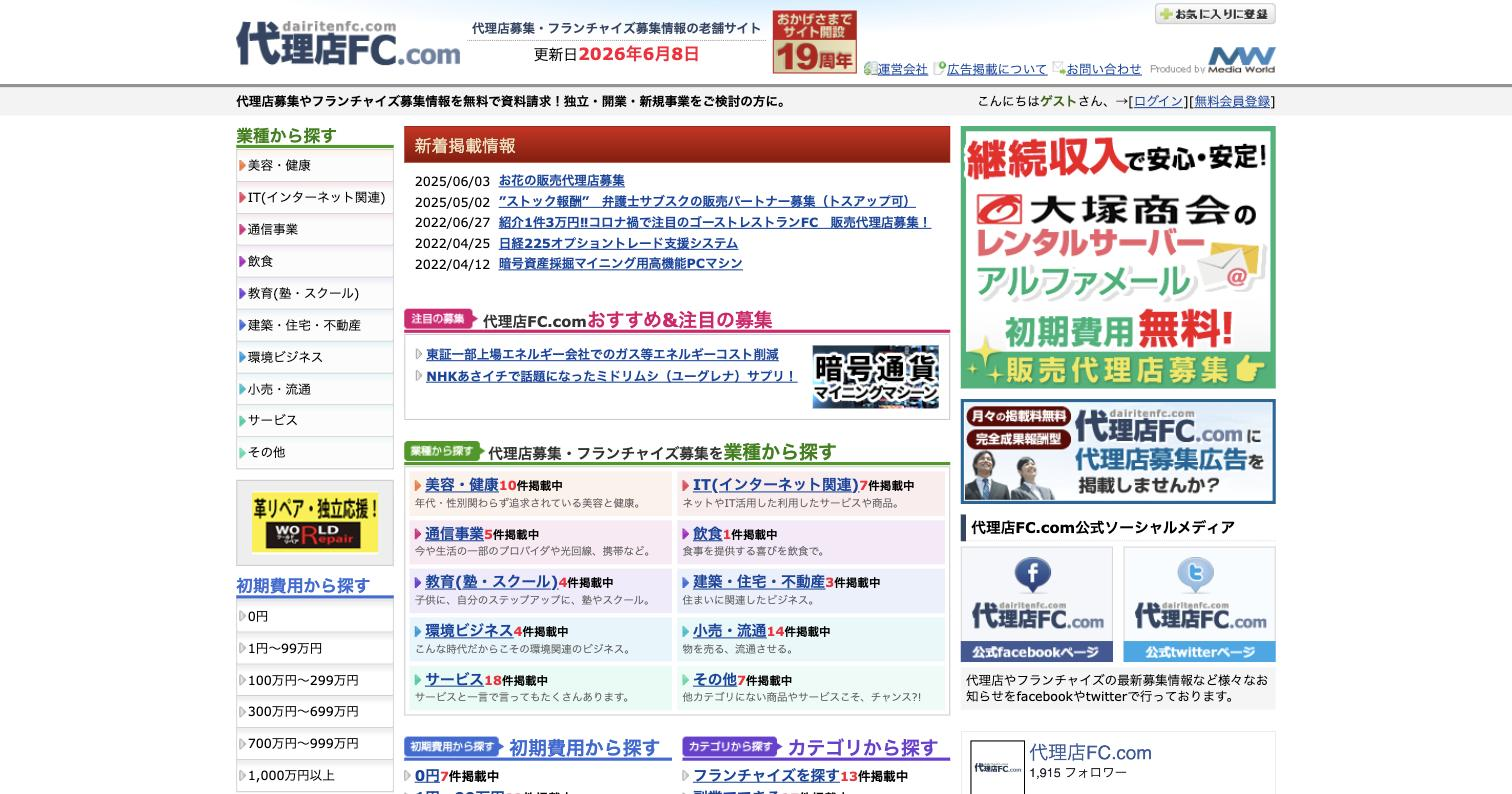Open the 代理店FC.com site logo

pos(348,43)
